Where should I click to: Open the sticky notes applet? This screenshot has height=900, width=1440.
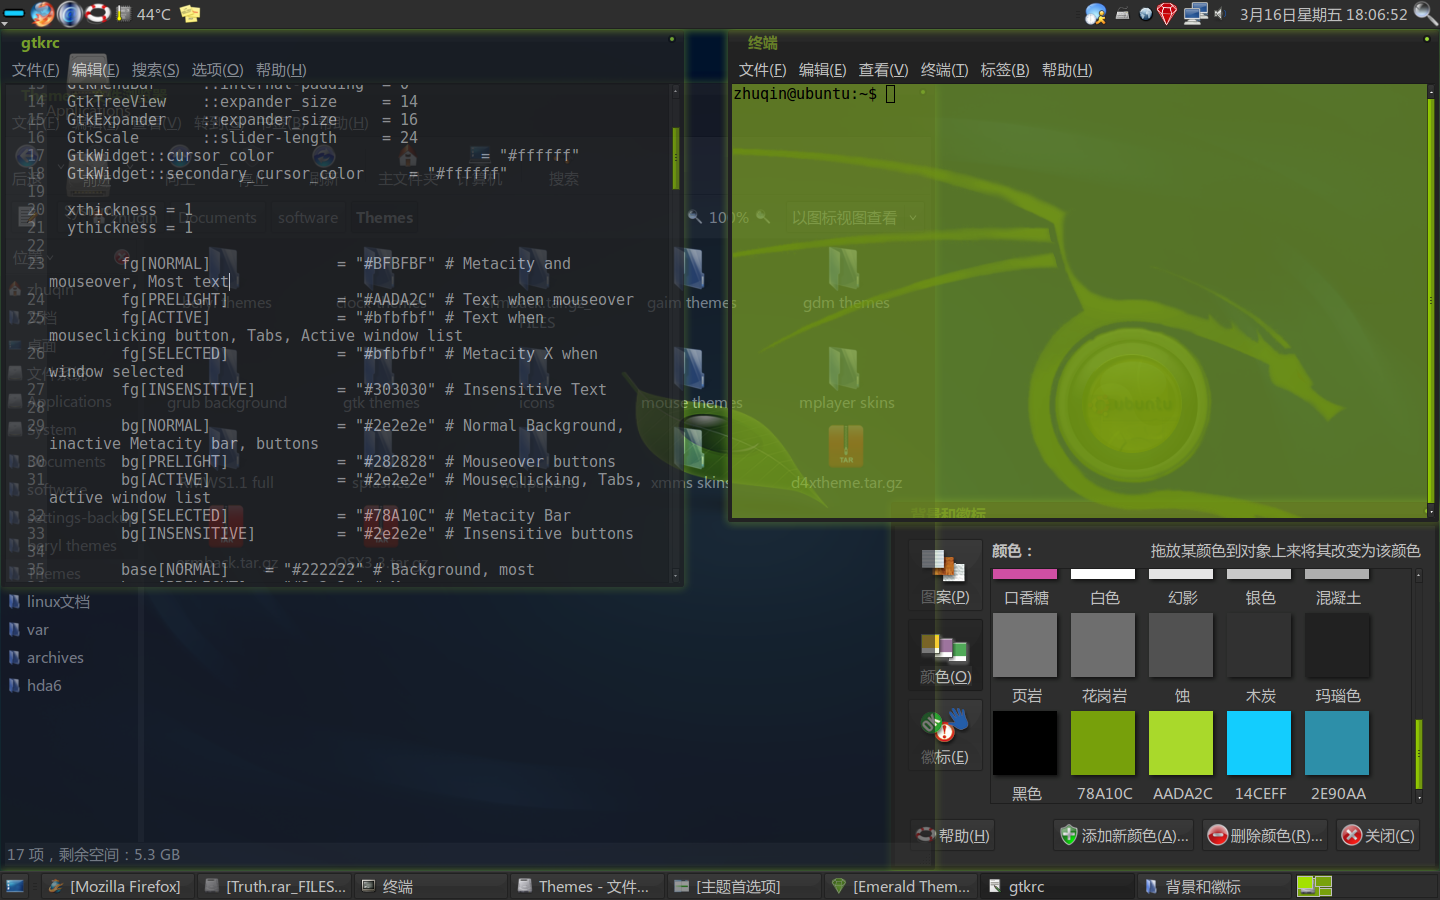point(190,14)
